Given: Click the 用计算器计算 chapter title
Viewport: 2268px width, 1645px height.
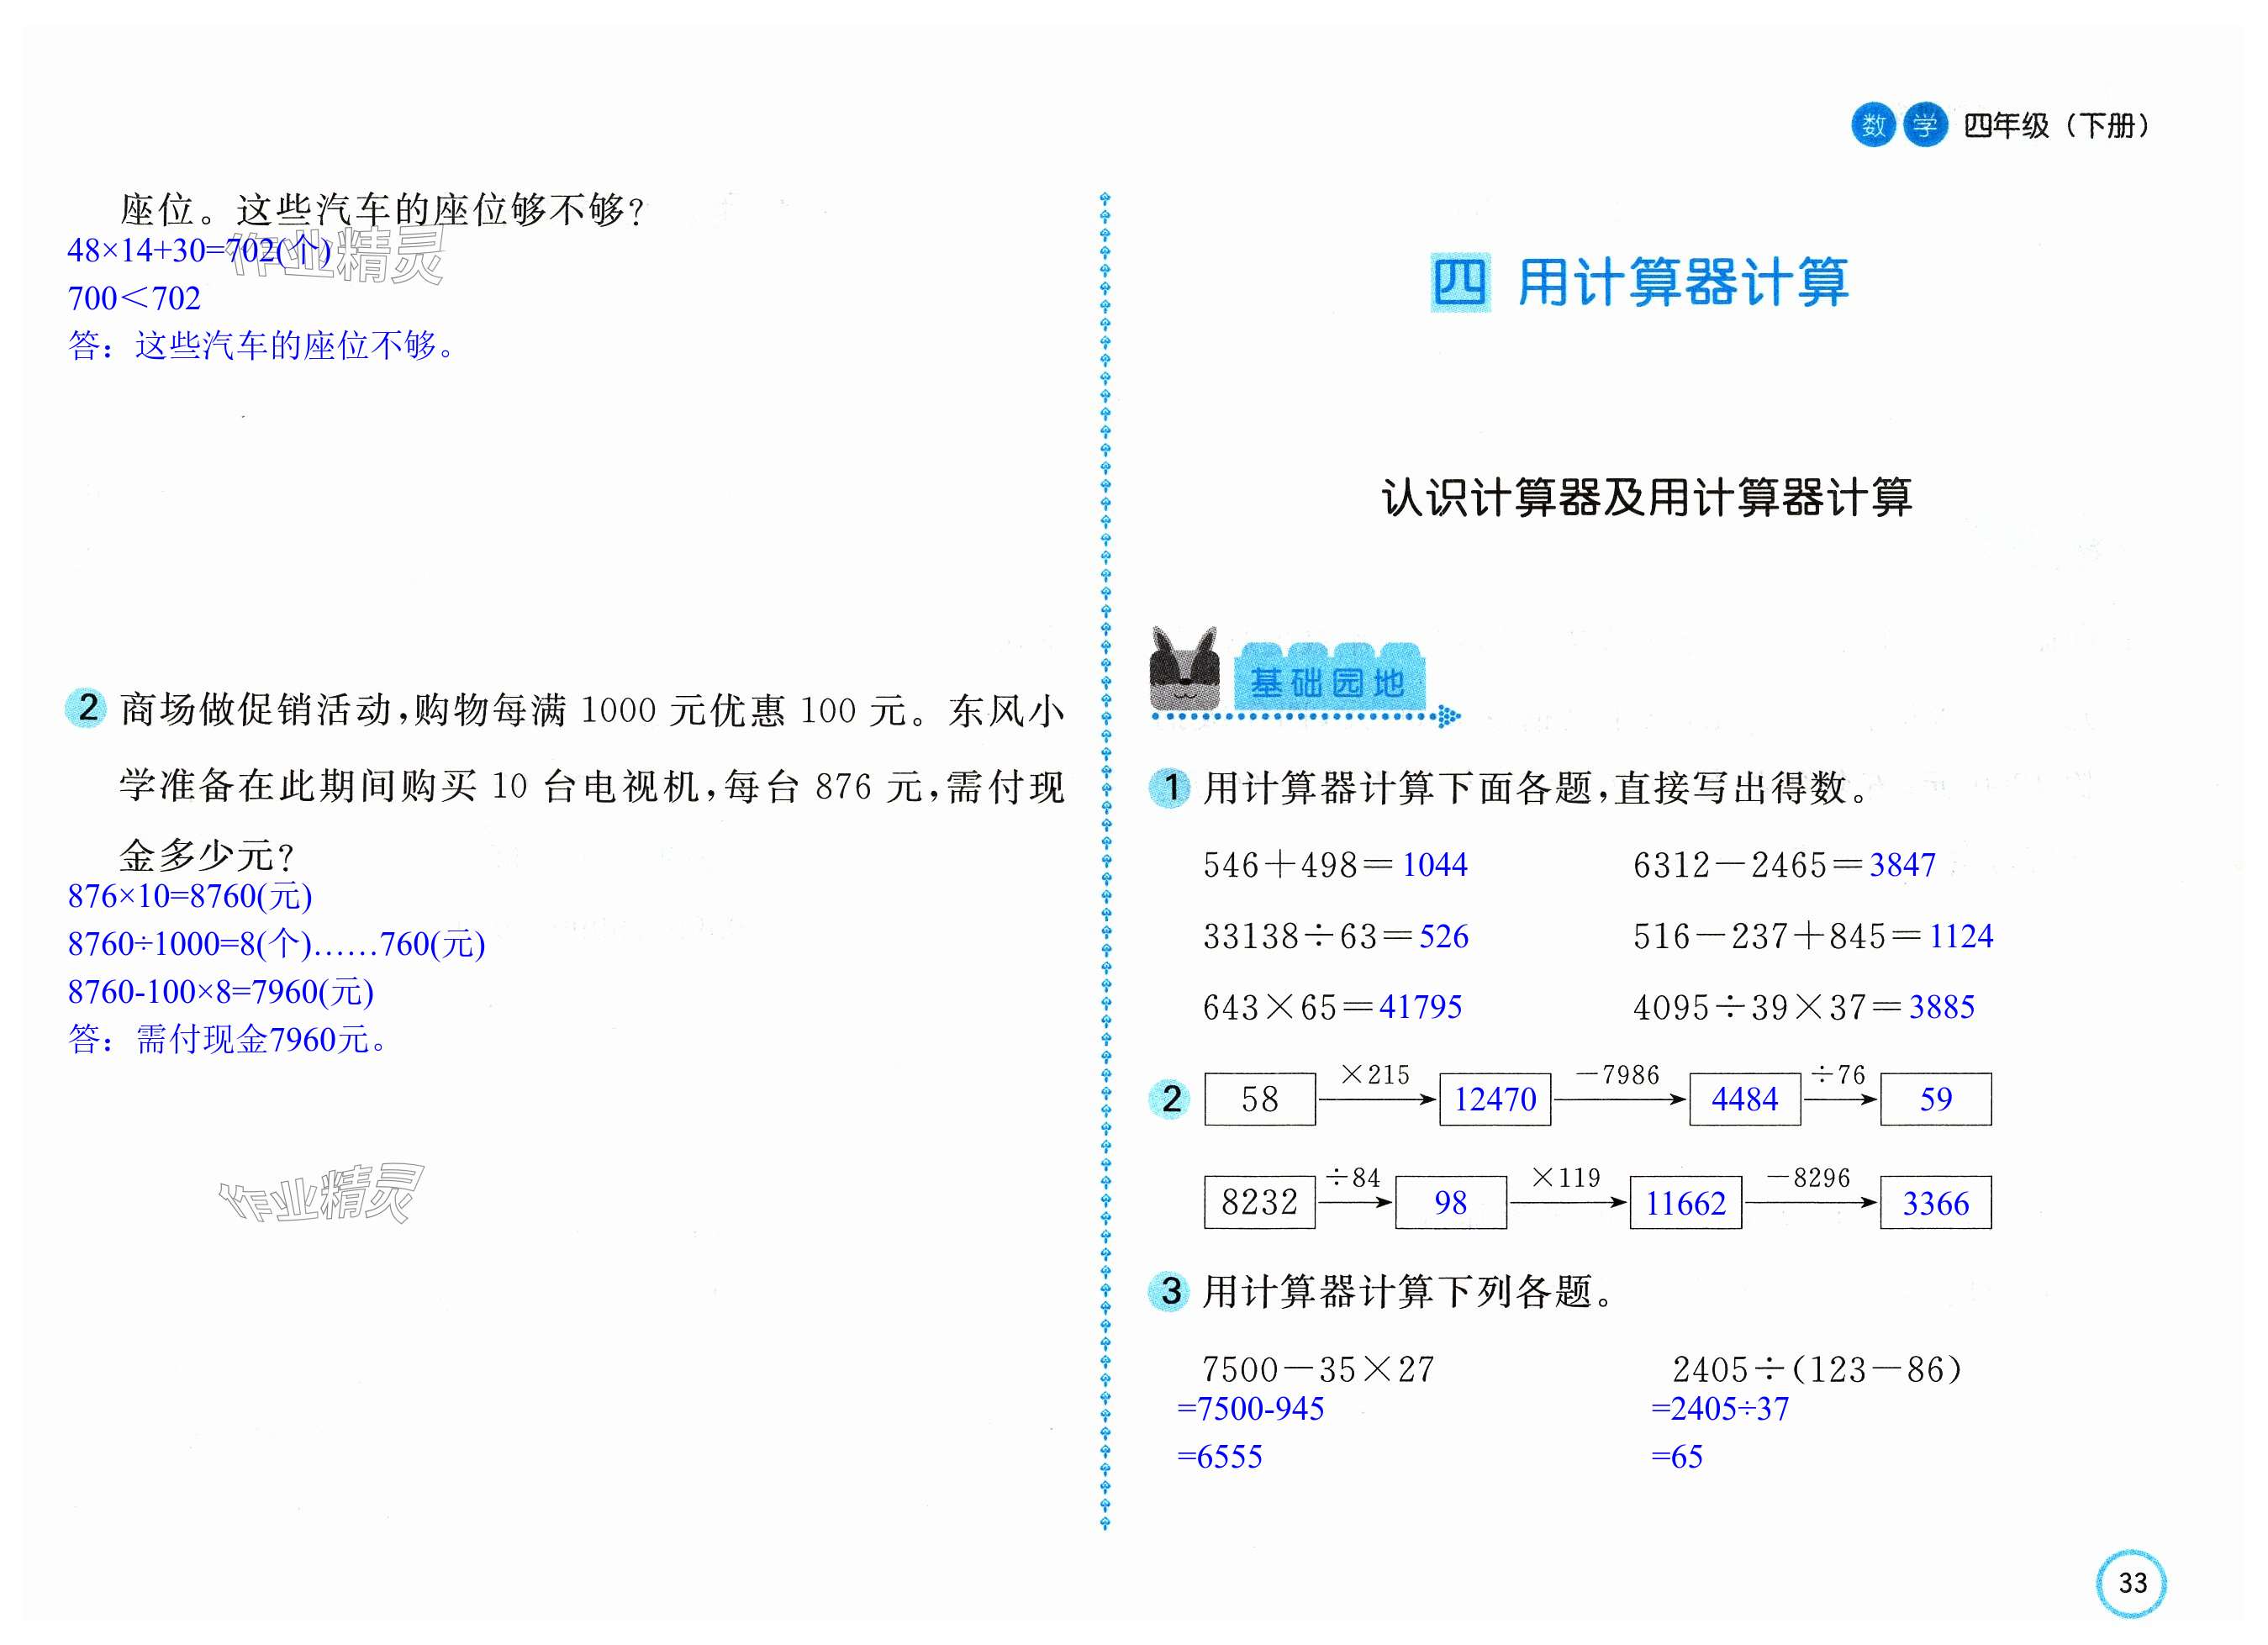Looking at the screenshot, I should point(1683,282).
